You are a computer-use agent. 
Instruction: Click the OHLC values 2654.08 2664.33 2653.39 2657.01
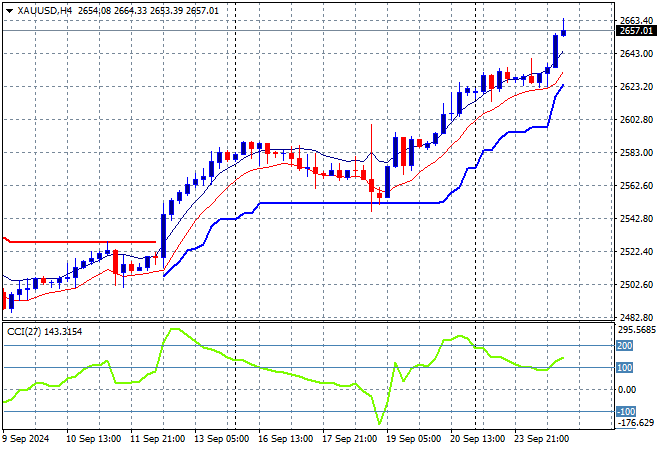[x=148, y=11]
